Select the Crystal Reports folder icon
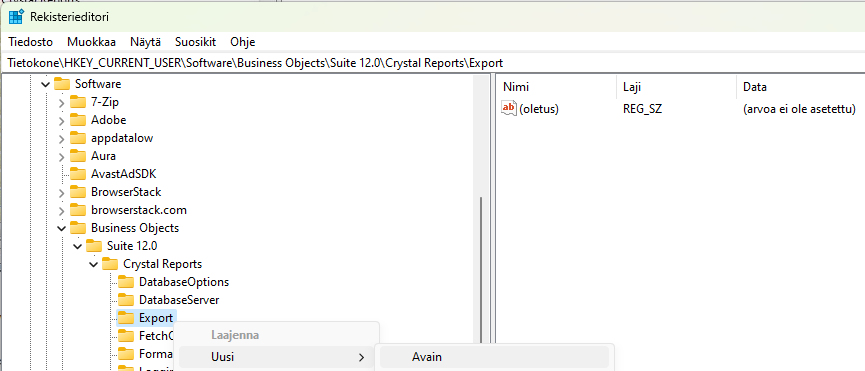Screen dimensions: 865x371 [110, 264]
